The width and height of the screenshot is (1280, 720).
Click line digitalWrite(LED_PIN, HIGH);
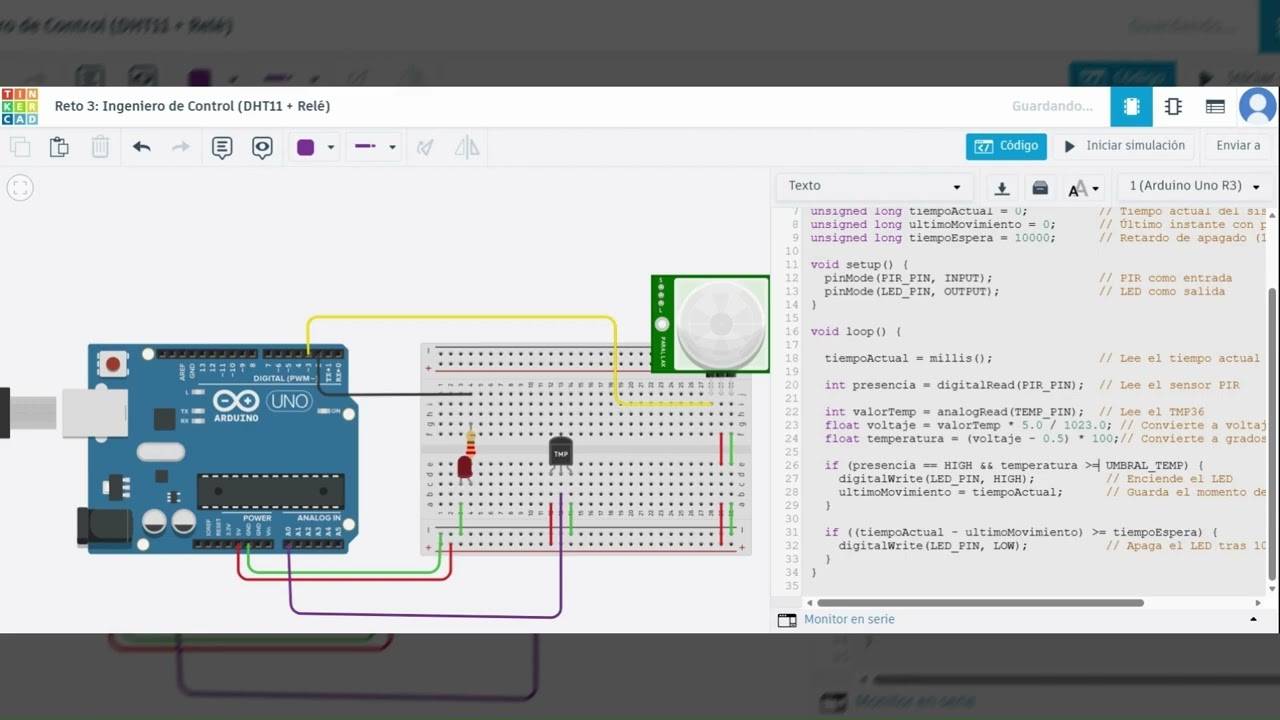pos(936,479)
